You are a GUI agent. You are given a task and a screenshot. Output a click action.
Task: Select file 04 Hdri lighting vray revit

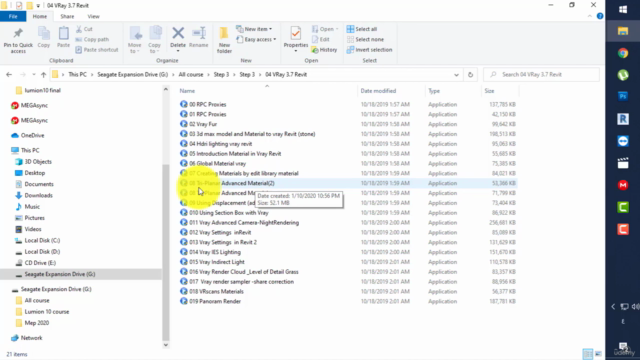pos(220,144)
